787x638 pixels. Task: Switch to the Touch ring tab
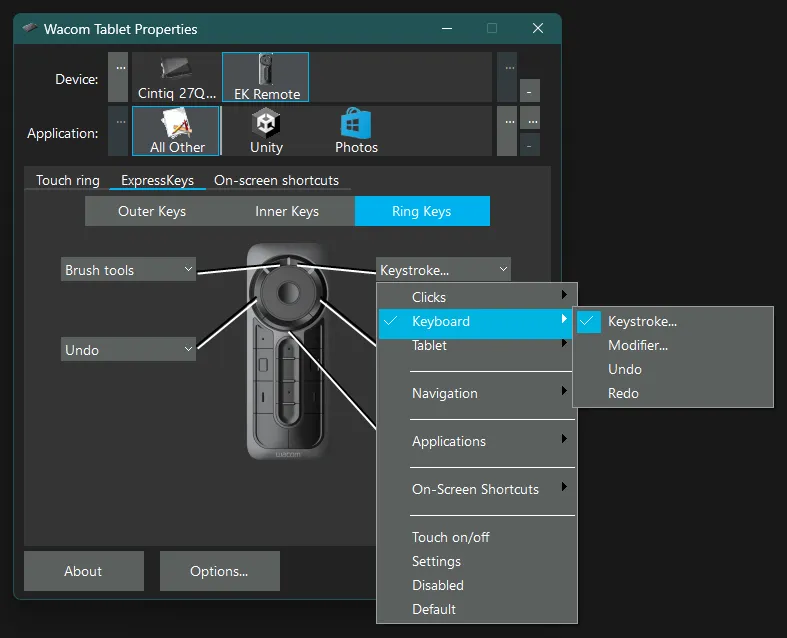(68, 180)
